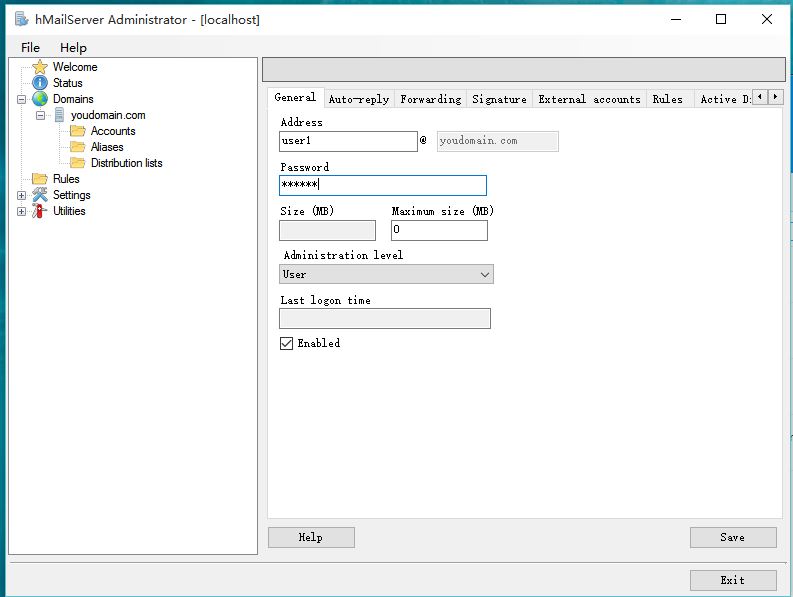This screenshot has height=597, width=793.
Task: Minimize the hMailServer Administrator window
Action: (676, 19)
